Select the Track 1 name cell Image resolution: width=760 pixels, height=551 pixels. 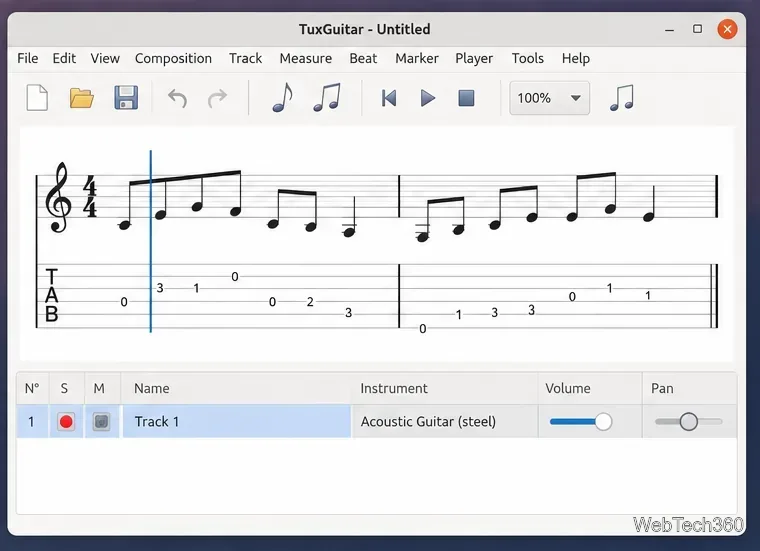[236, 422]
